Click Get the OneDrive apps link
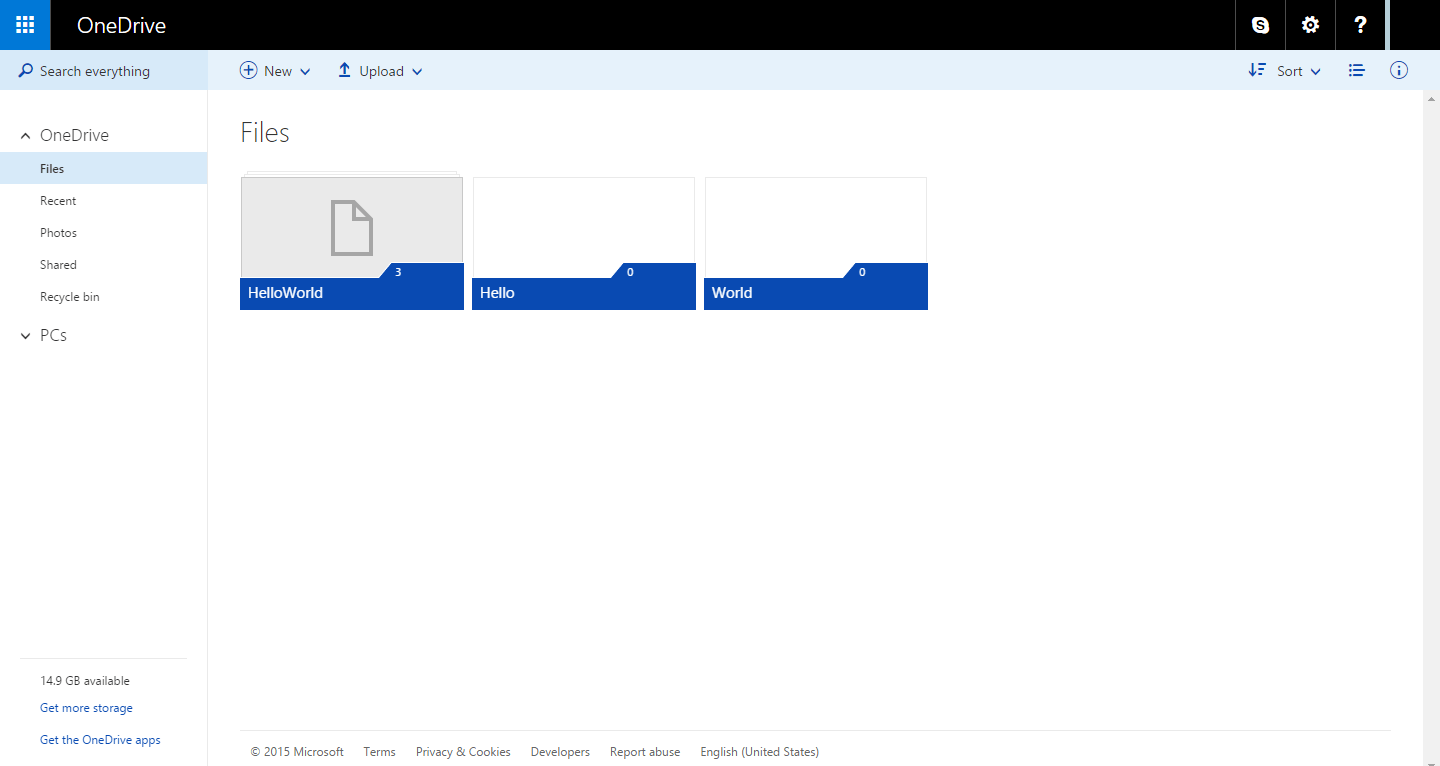1440x766 pixels. pyautogui.click(x=100, y=740)
